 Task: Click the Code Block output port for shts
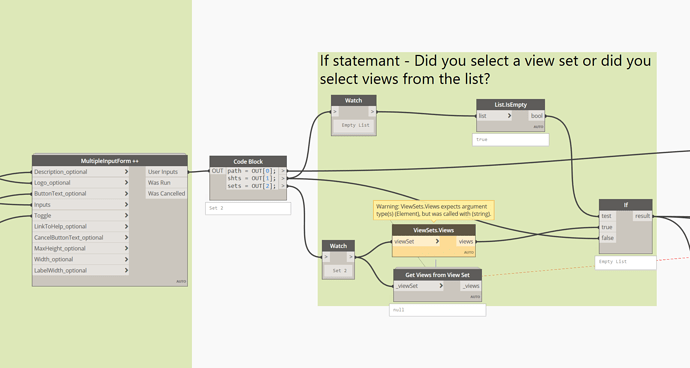[x=283, y=178]
